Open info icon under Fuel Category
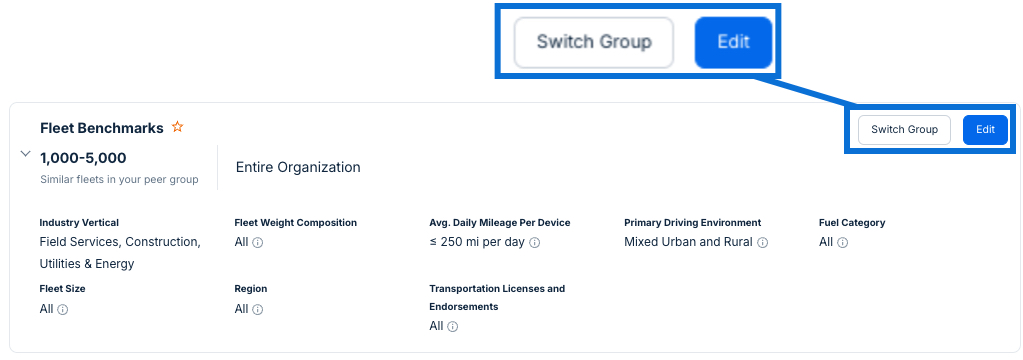Screen dimensions: 1023x360 click(842, 243)
